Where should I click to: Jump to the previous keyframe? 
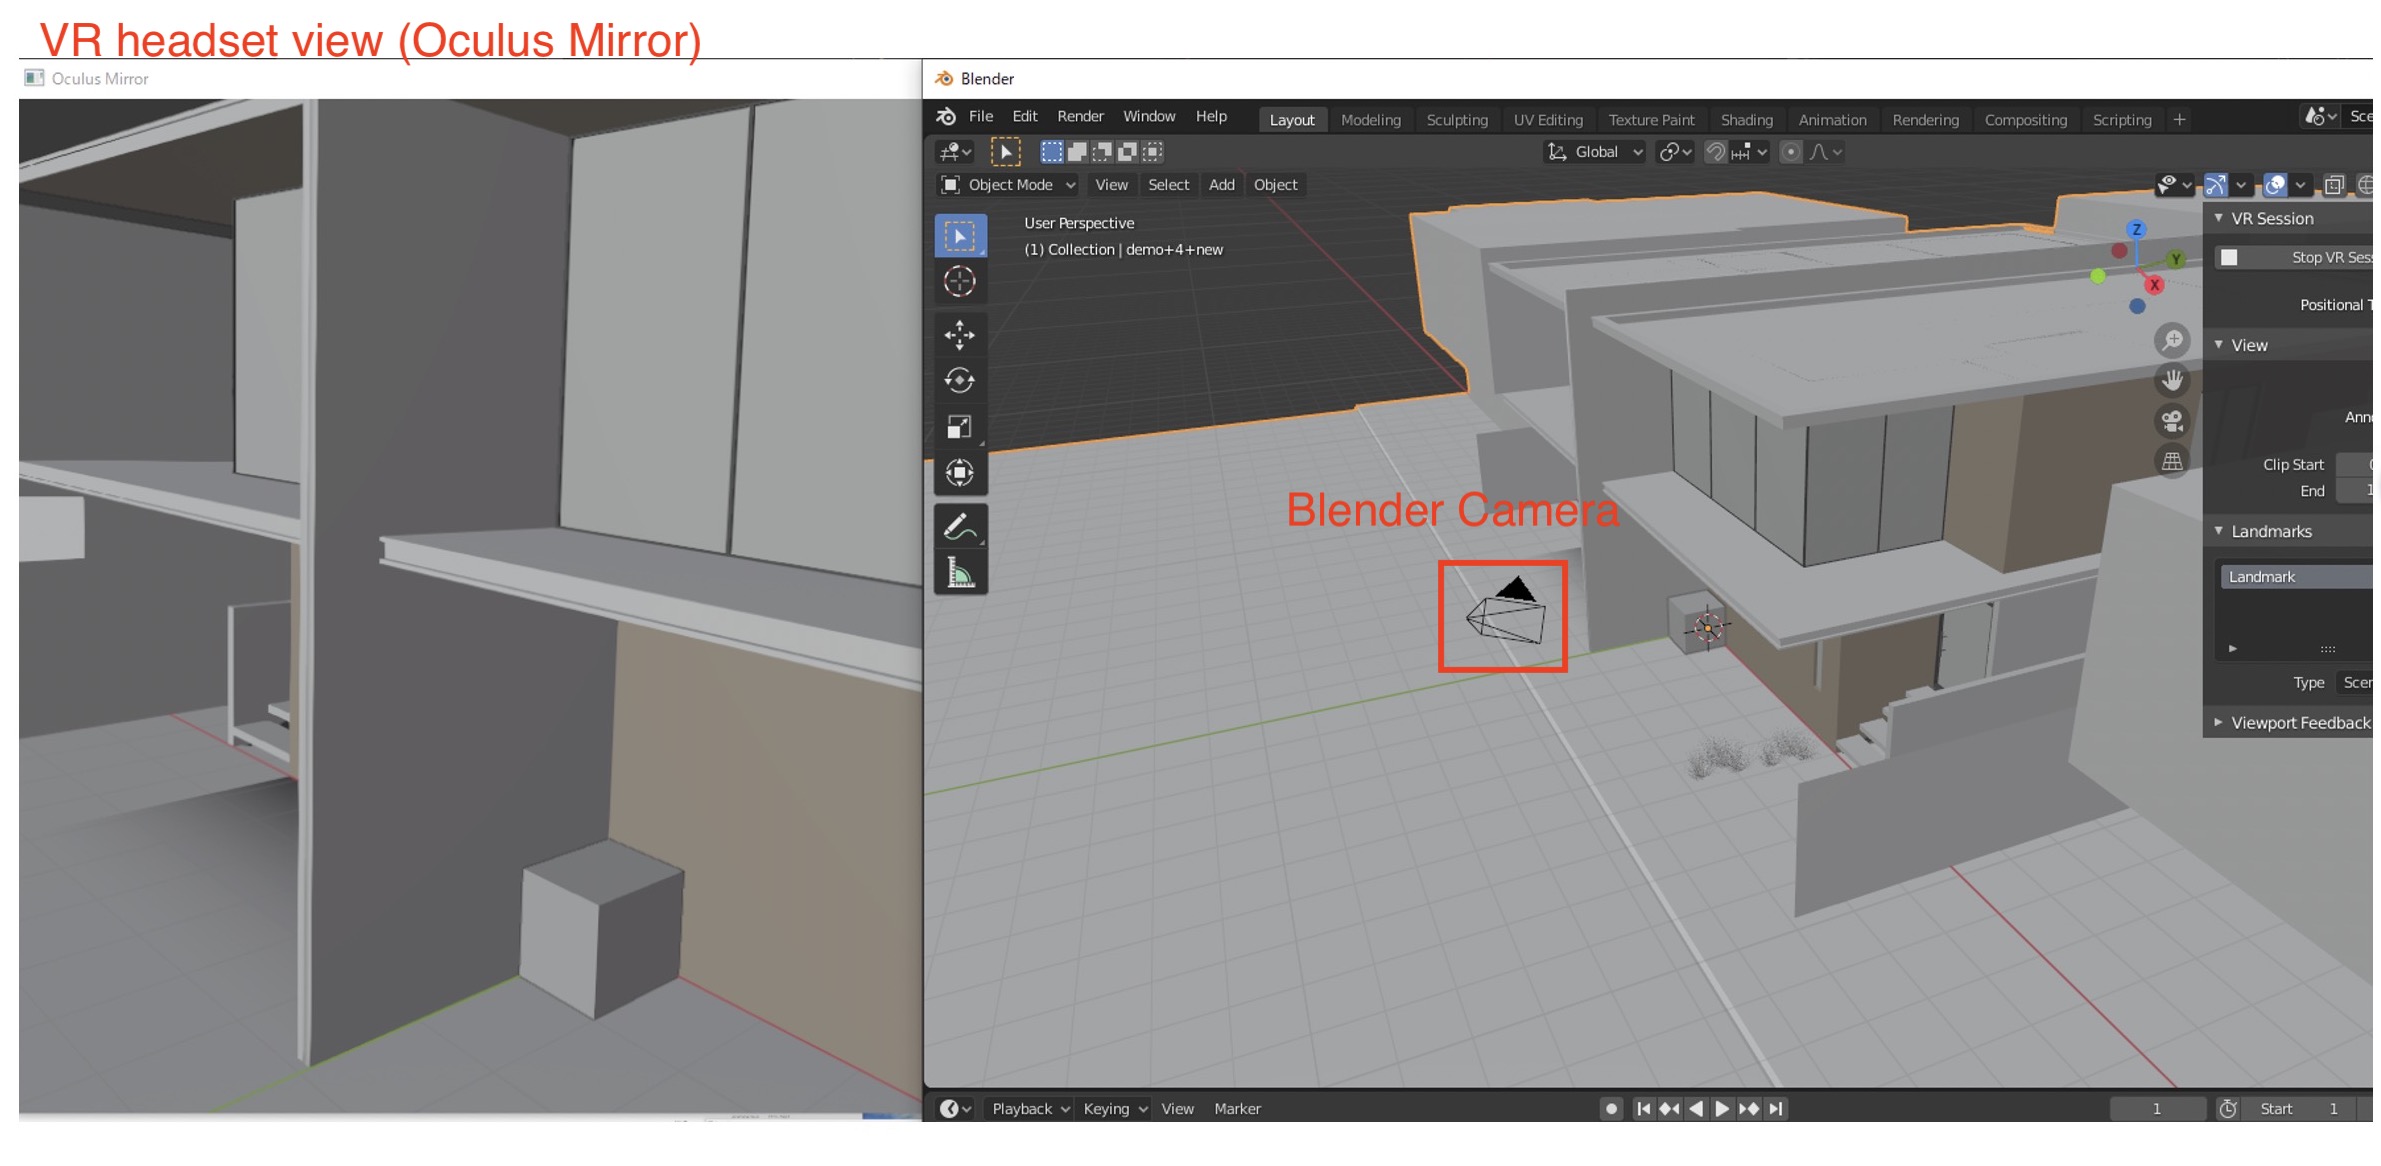pos(1669,1109)
